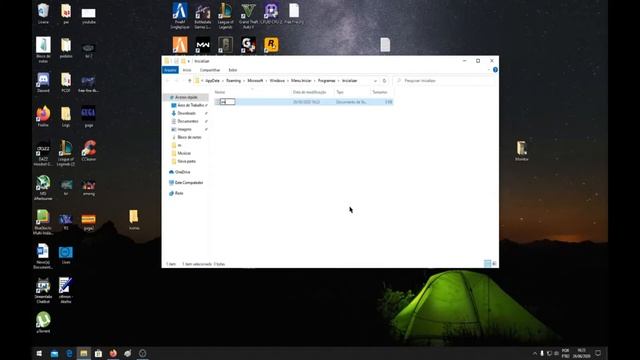Click the Programas breadcrumb segment
The height and width of the screenshot is (360, 640).
click(327, 81)
